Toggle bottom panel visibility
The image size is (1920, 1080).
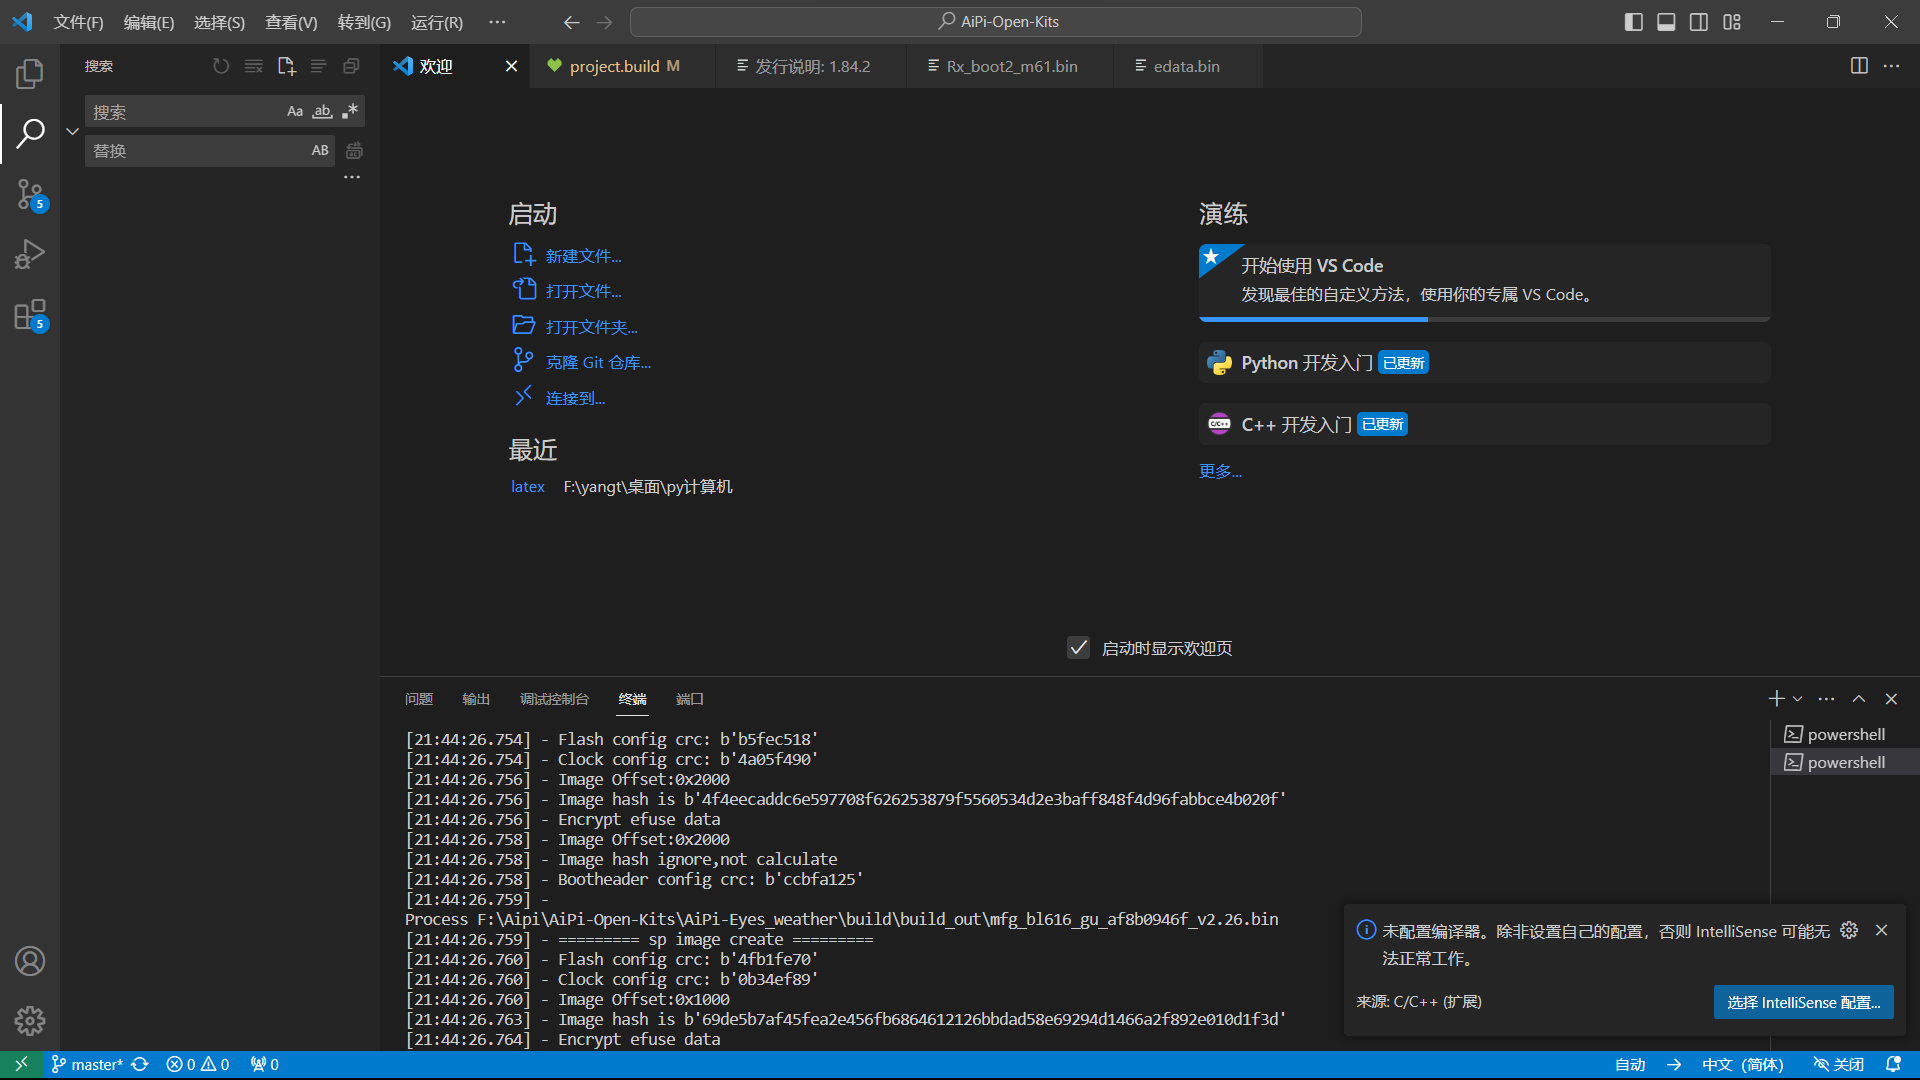1666,22
